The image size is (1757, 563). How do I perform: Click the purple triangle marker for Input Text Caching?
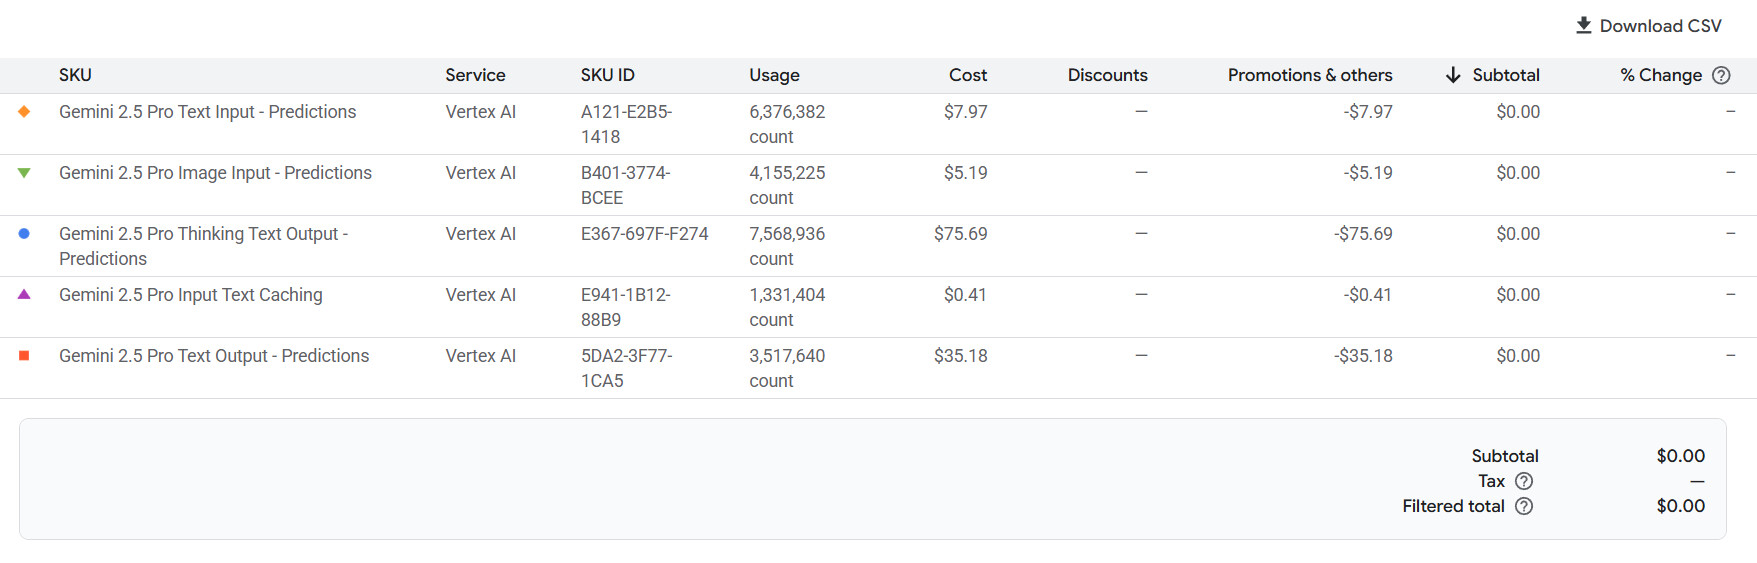[x=24, y=295]
